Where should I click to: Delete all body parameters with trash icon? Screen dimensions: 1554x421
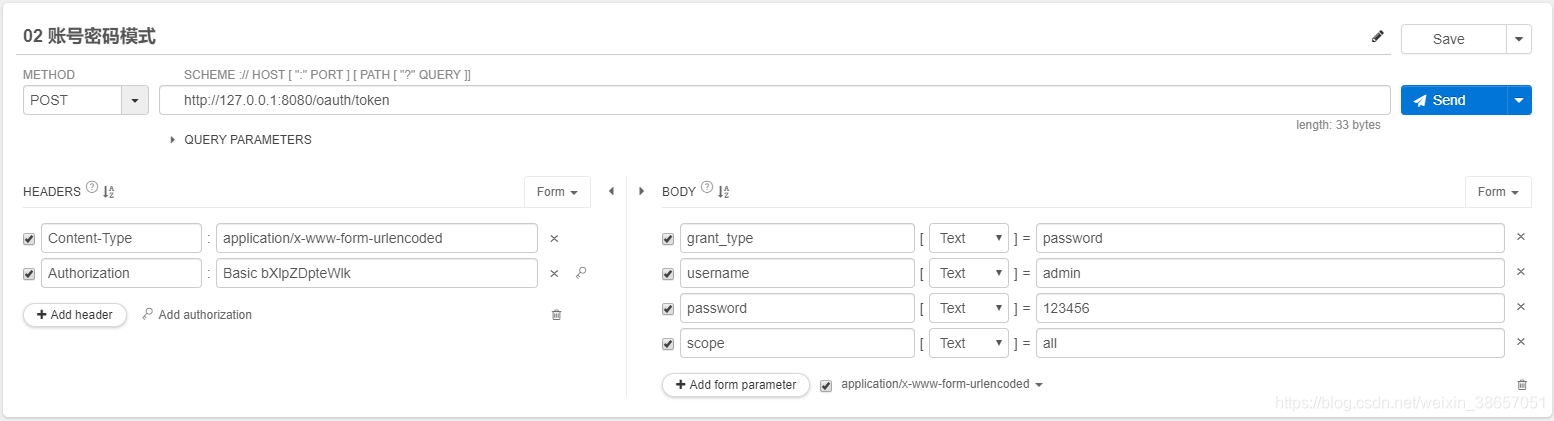(1522, 385)
